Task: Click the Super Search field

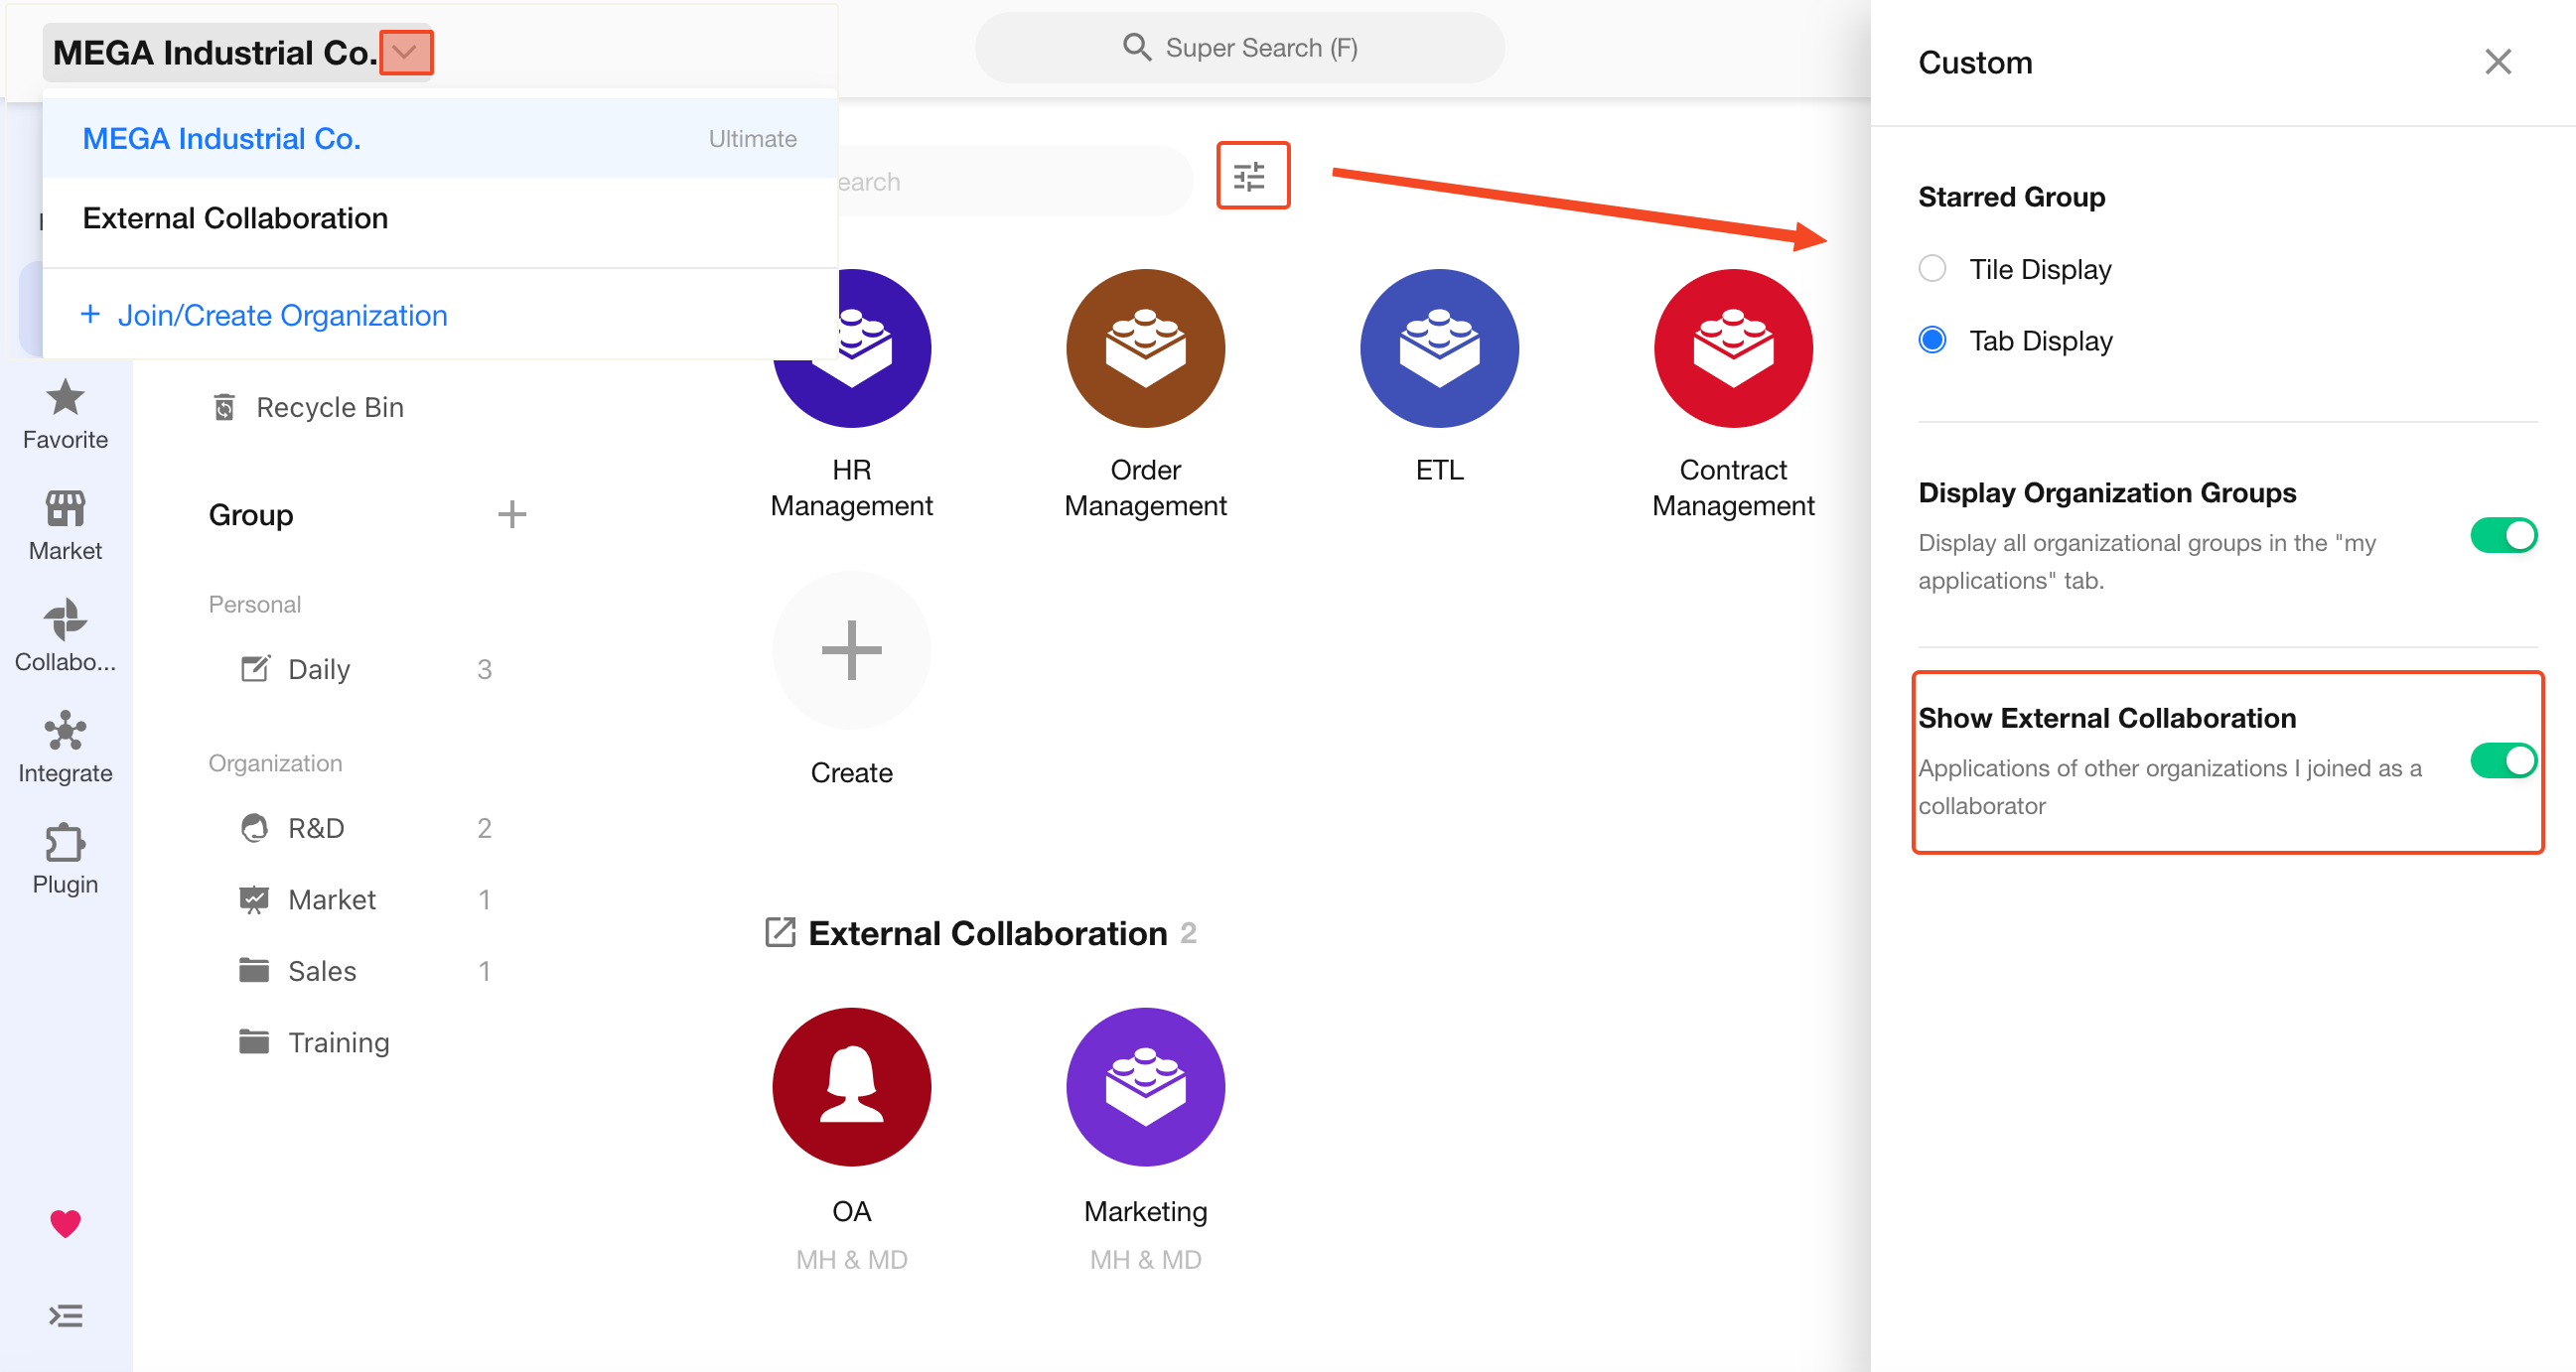Action: click(x=1239, y=48)
